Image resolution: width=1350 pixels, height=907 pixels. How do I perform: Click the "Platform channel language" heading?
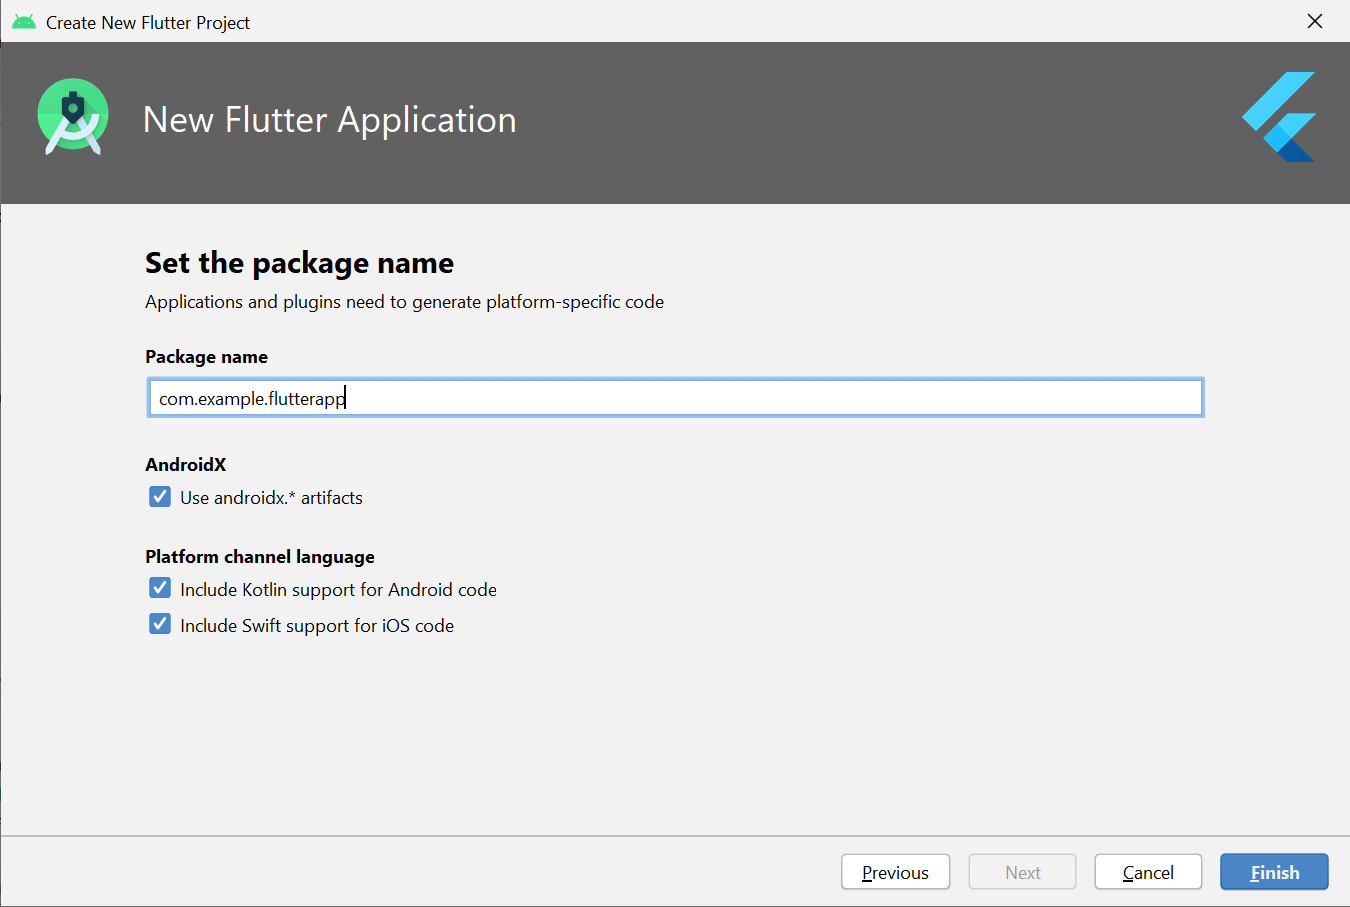pyautogui.click(x=259, y=556)
